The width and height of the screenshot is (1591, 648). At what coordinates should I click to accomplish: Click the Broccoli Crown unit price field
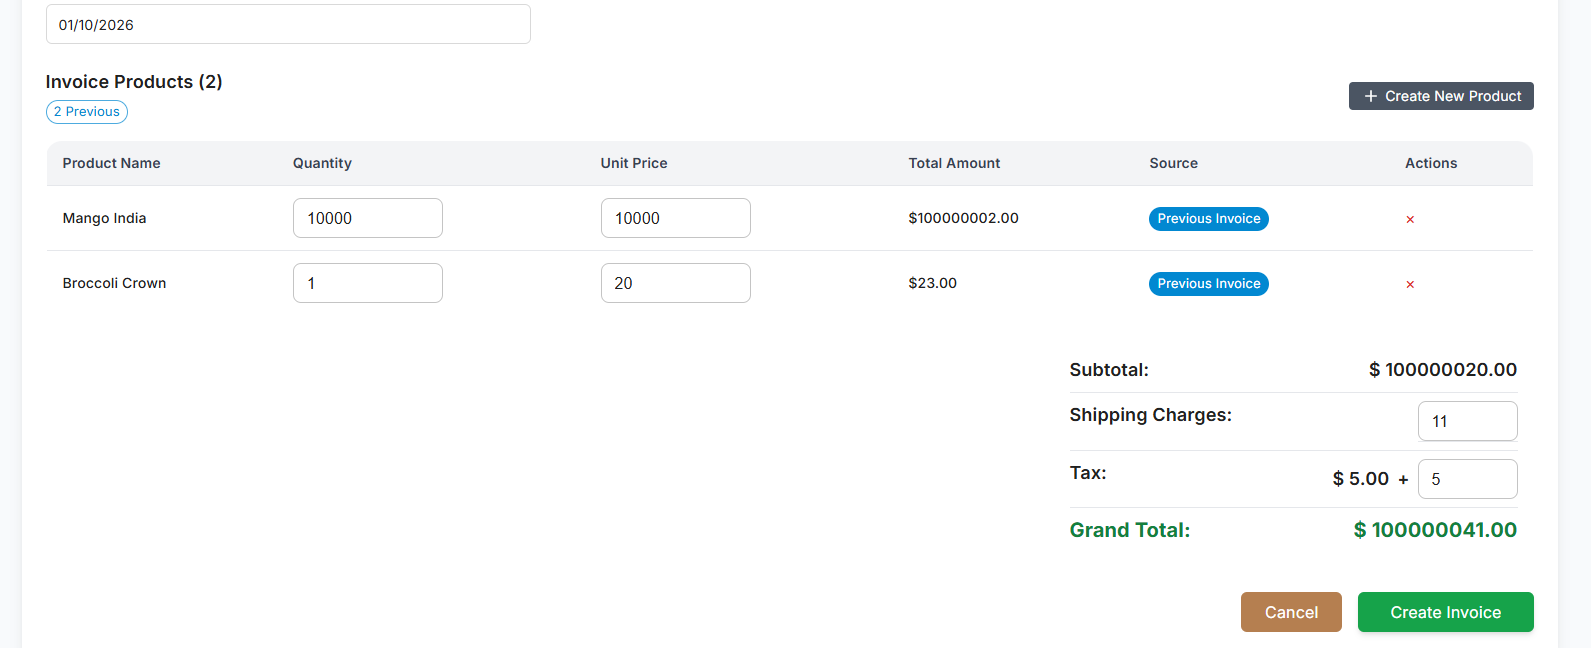click(675, 283)
